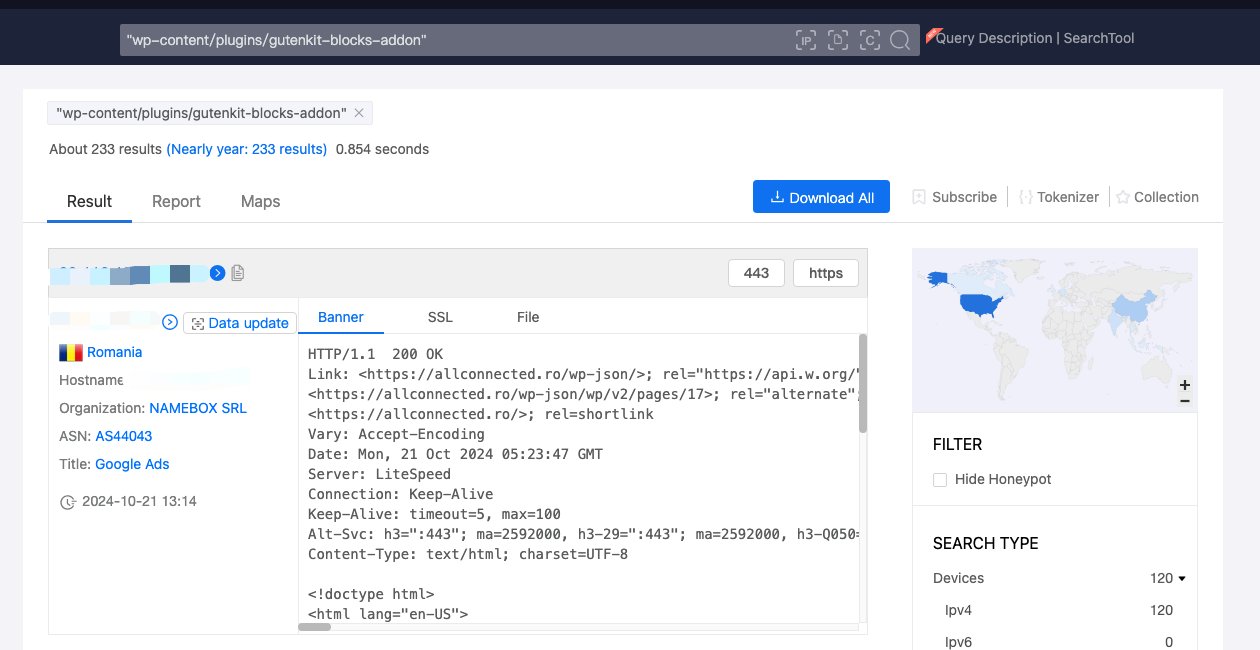Image resolution: width=1260 pixels, height=650 pixels.
Task: Click the IP search icon in search bar
Action: click(806, 40)
